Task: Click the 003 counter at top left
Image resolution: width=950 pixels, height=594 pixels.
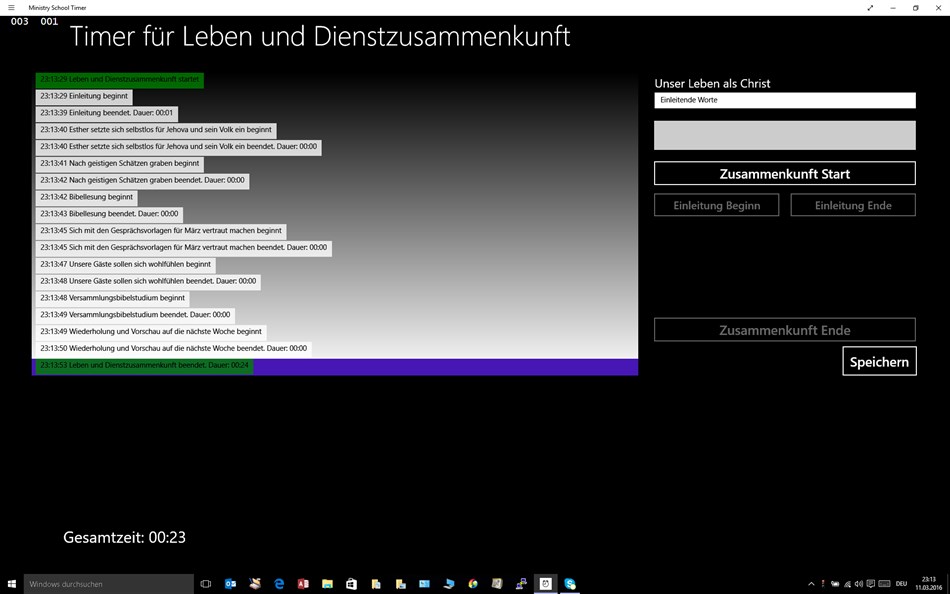Action: (19, 22)
